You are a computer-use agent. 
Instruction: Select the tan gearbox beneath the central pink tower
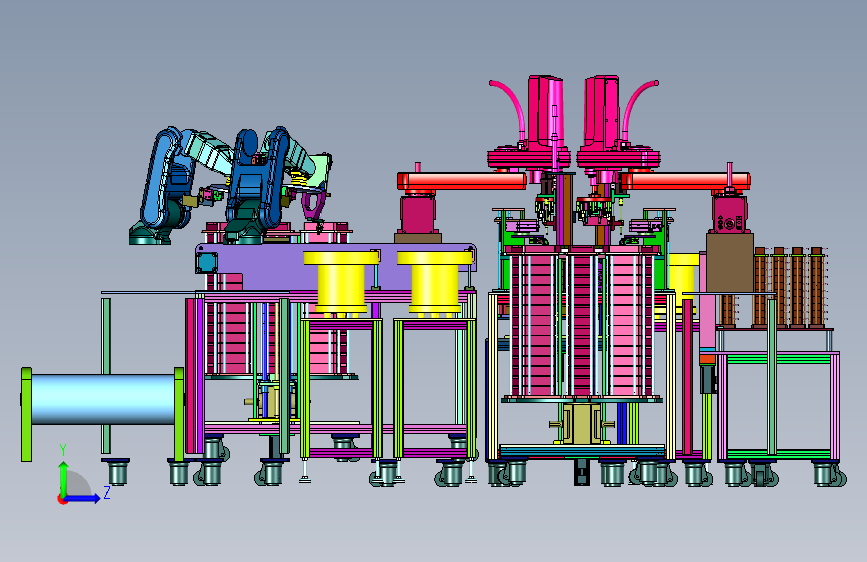pos(582,423)
